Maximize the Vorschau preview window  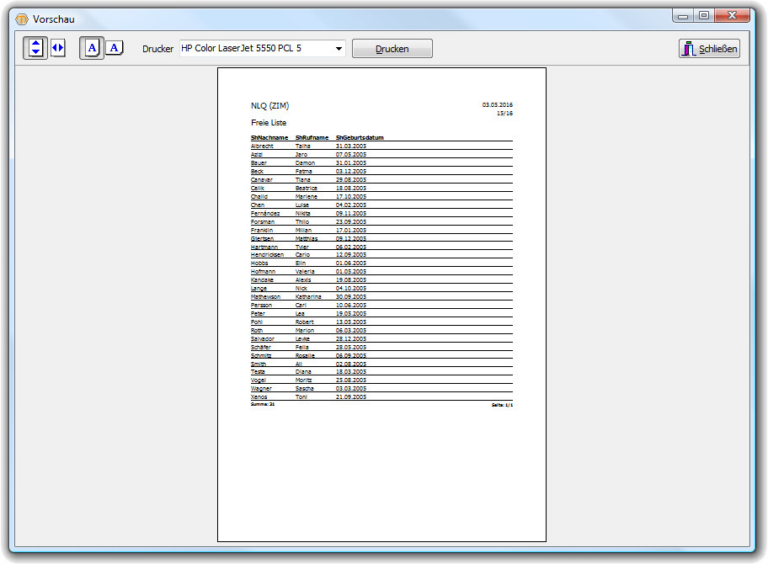click(704, 16)
